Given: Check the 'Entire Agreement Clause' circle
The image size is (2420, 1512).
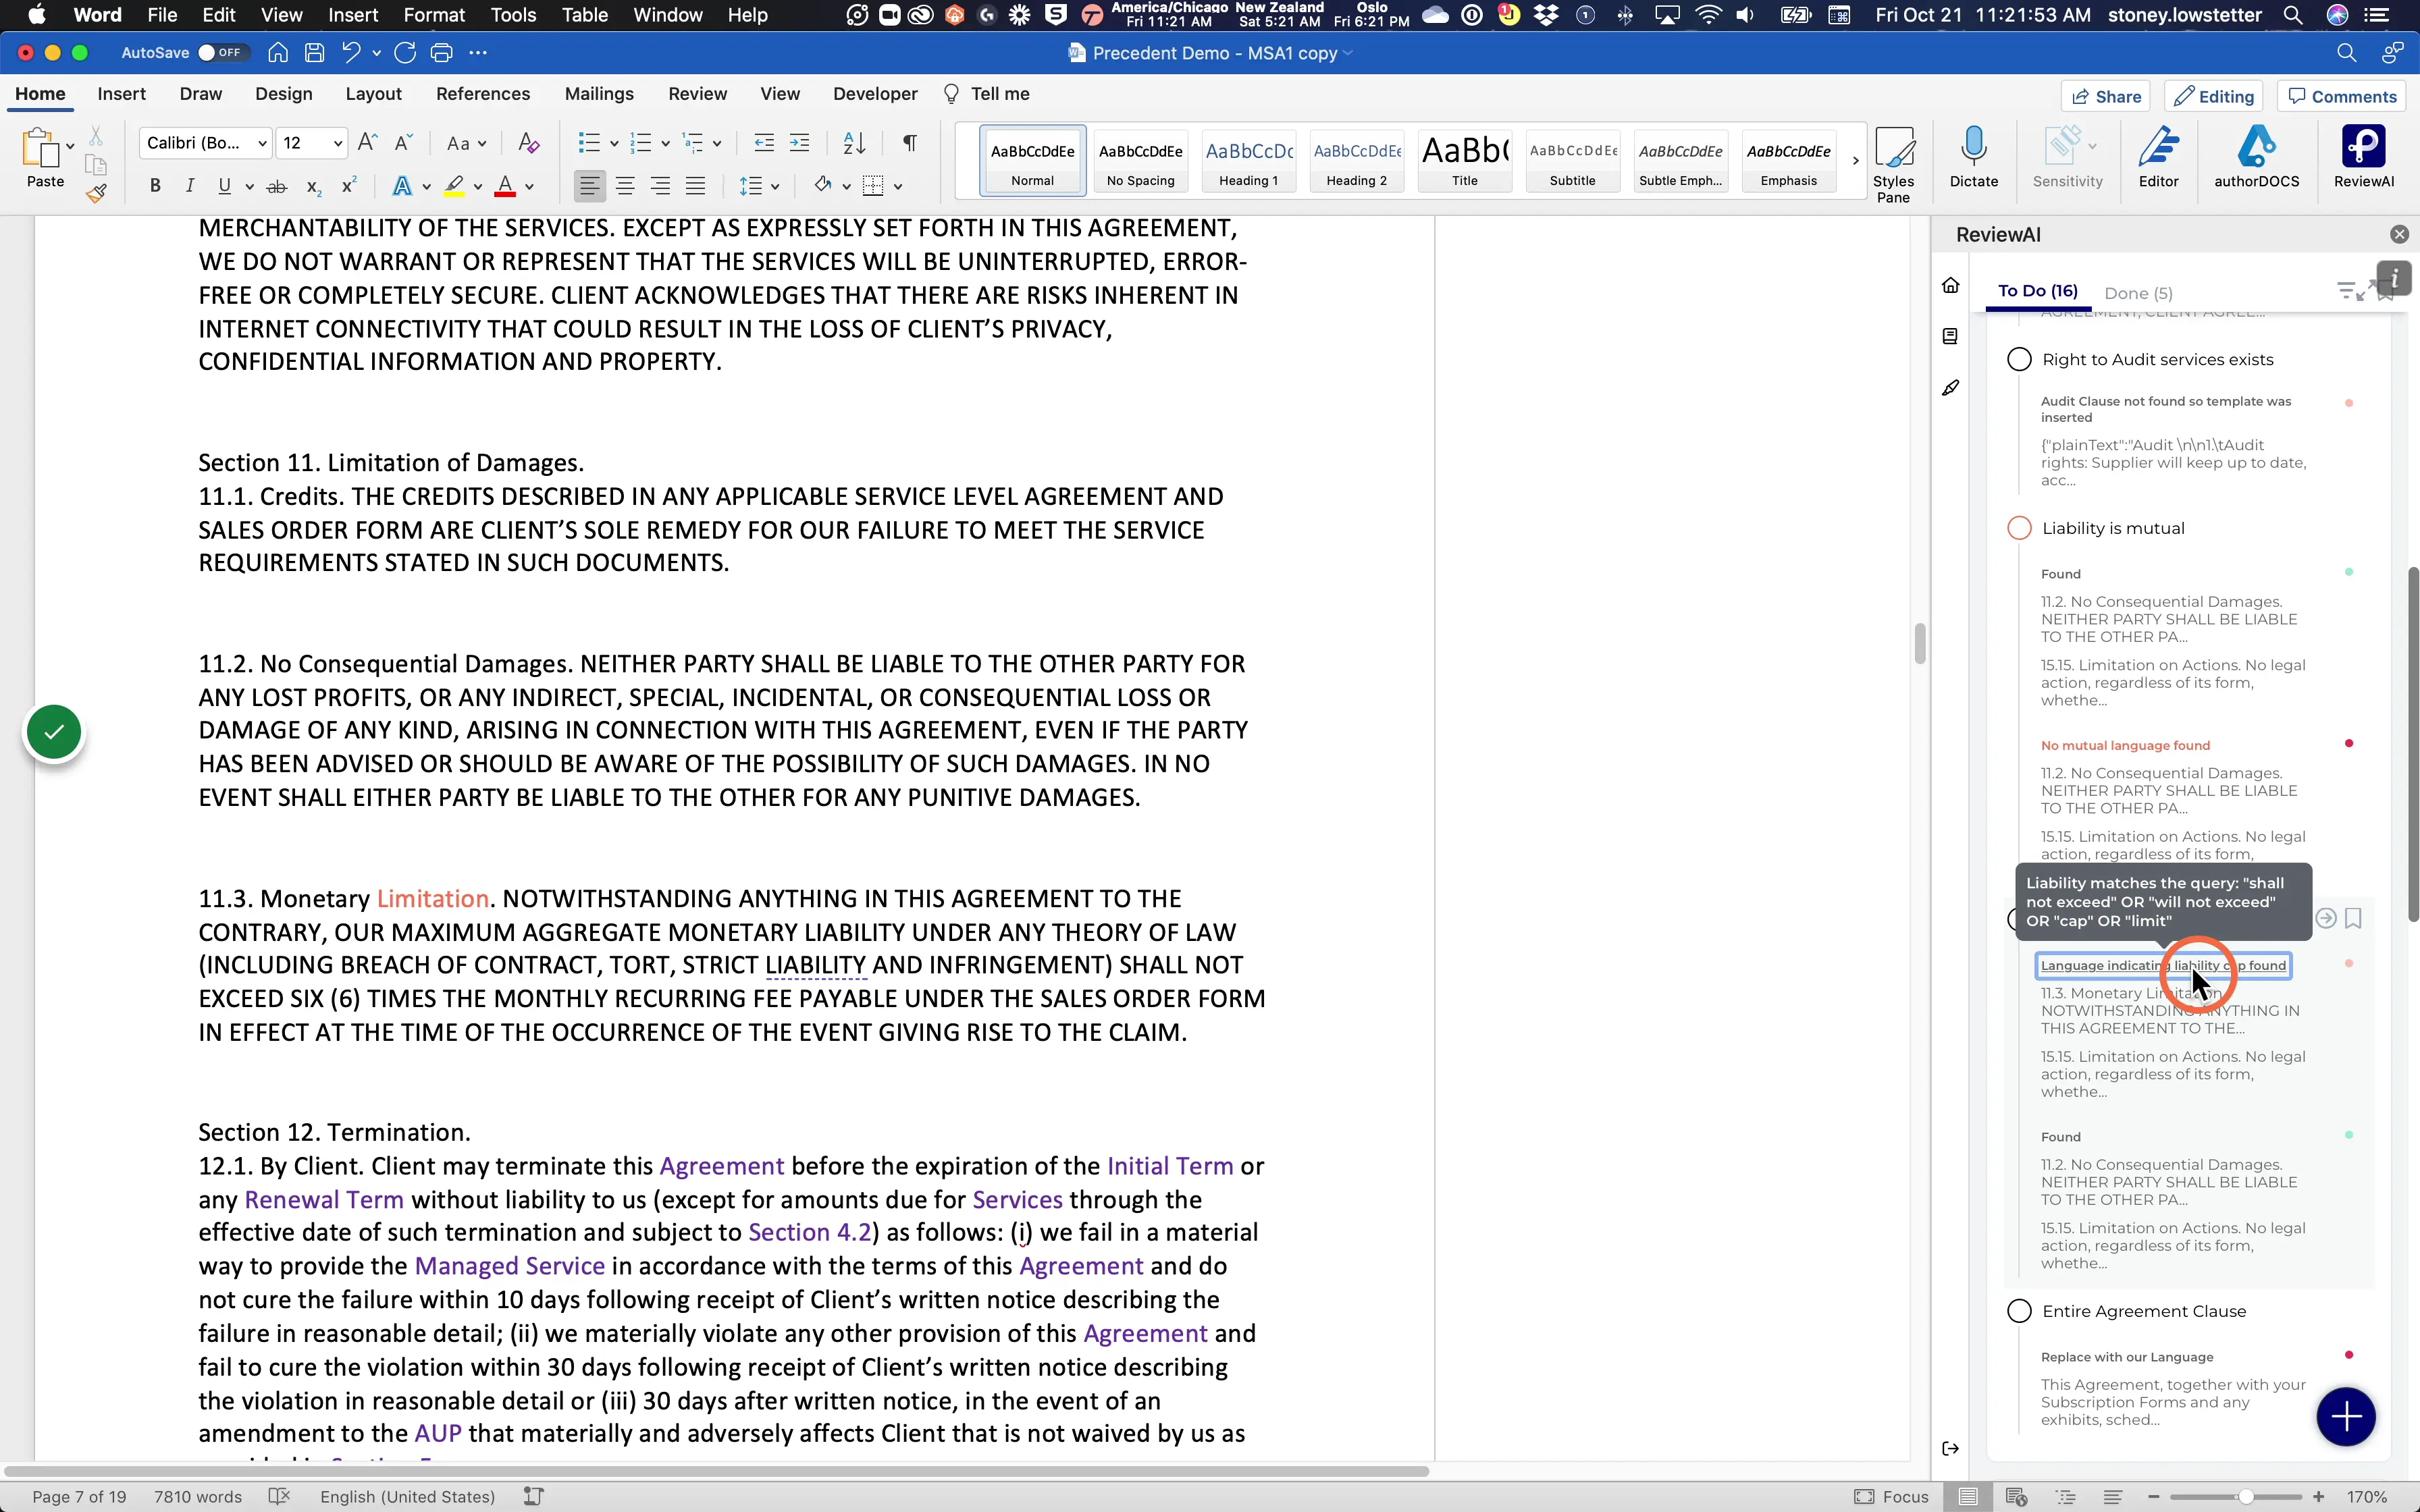Looking at the screenshot, I should point(2019,1311).
